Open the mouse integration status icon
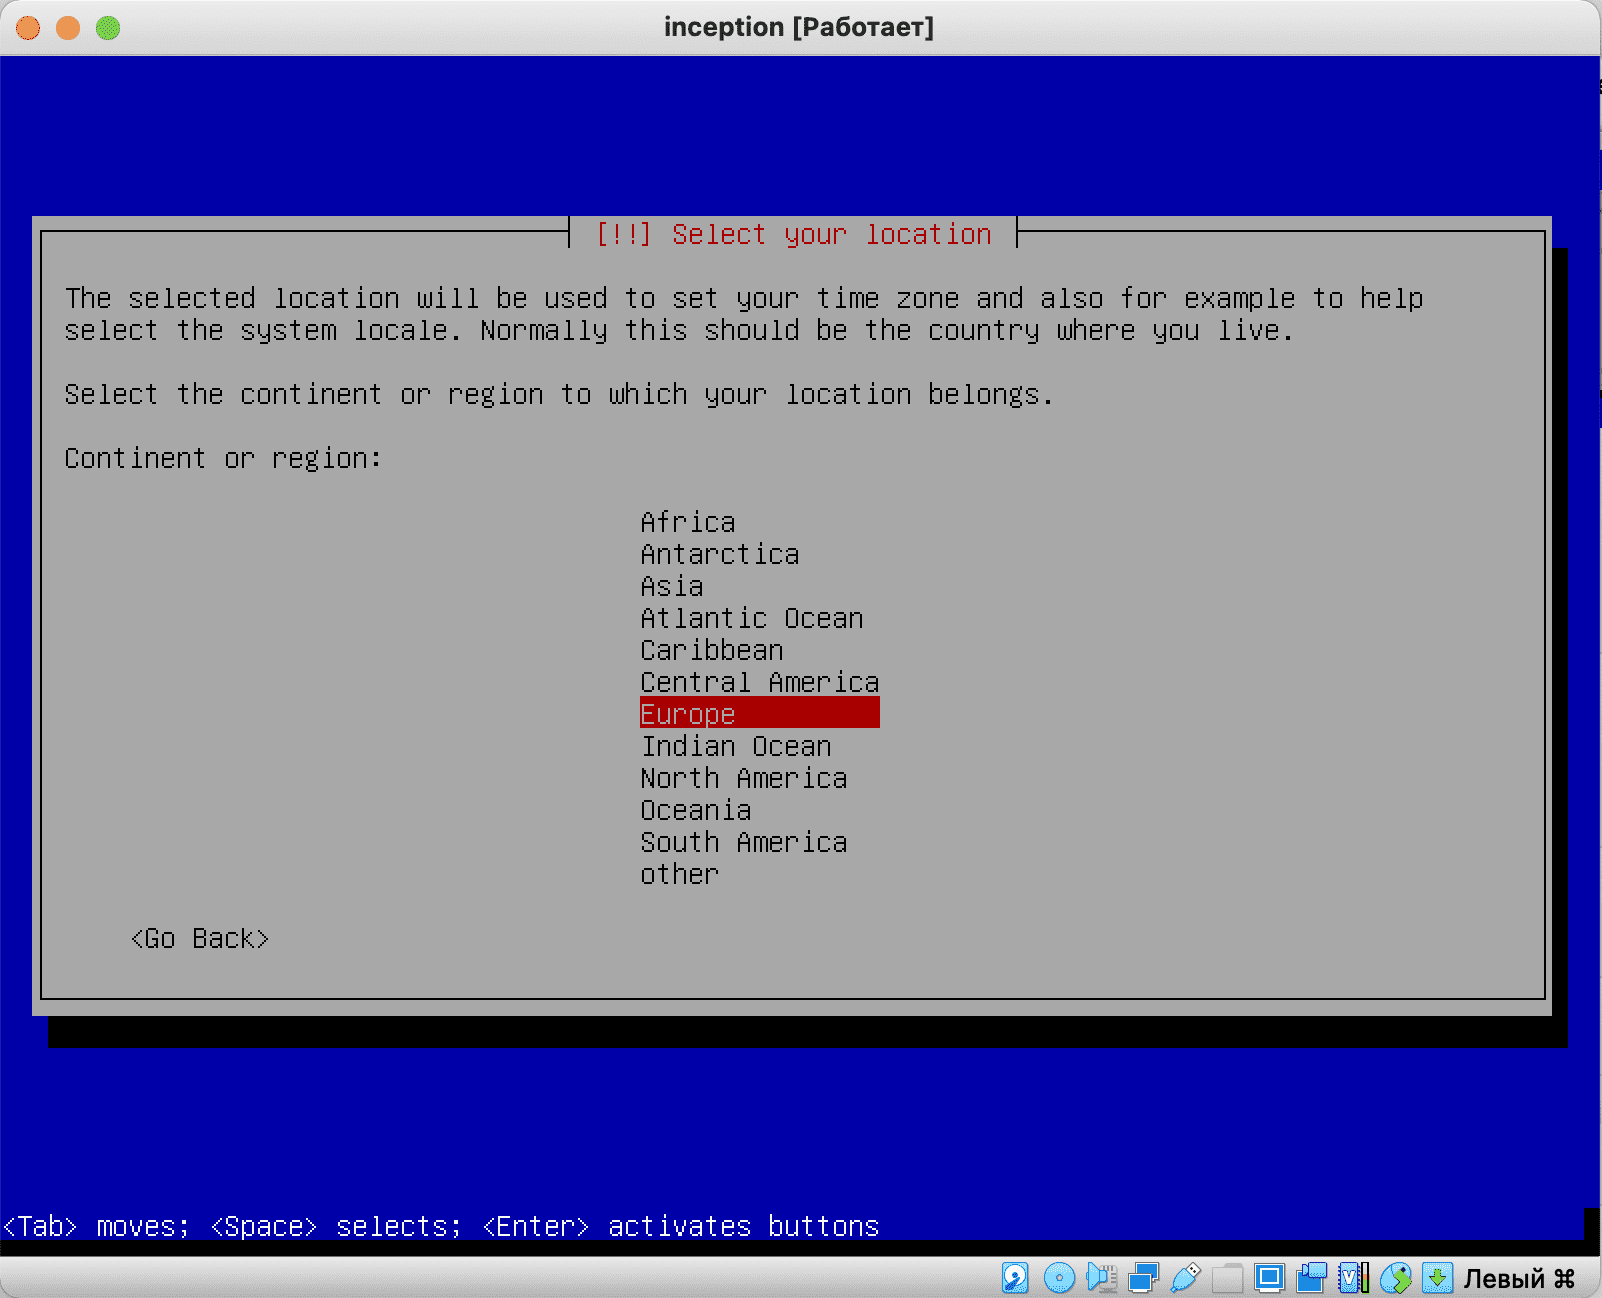The width and height of the screenshot is (1602, 1298). point(1396,1277)
